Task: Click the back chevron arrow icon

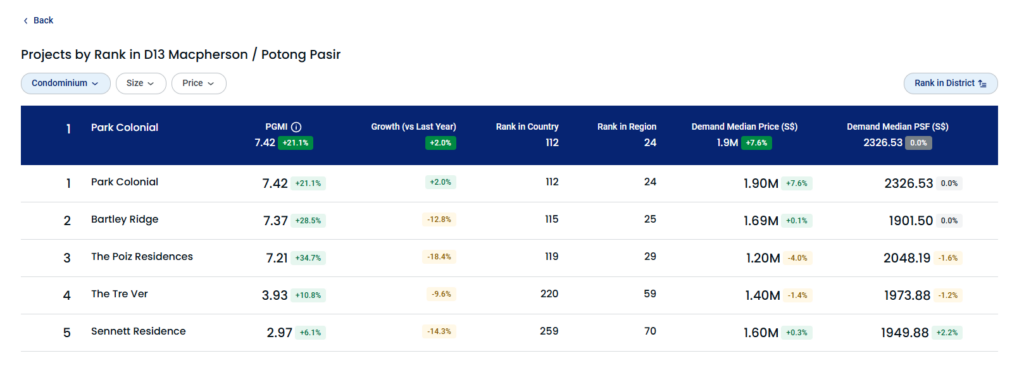Action: (25, 21)
